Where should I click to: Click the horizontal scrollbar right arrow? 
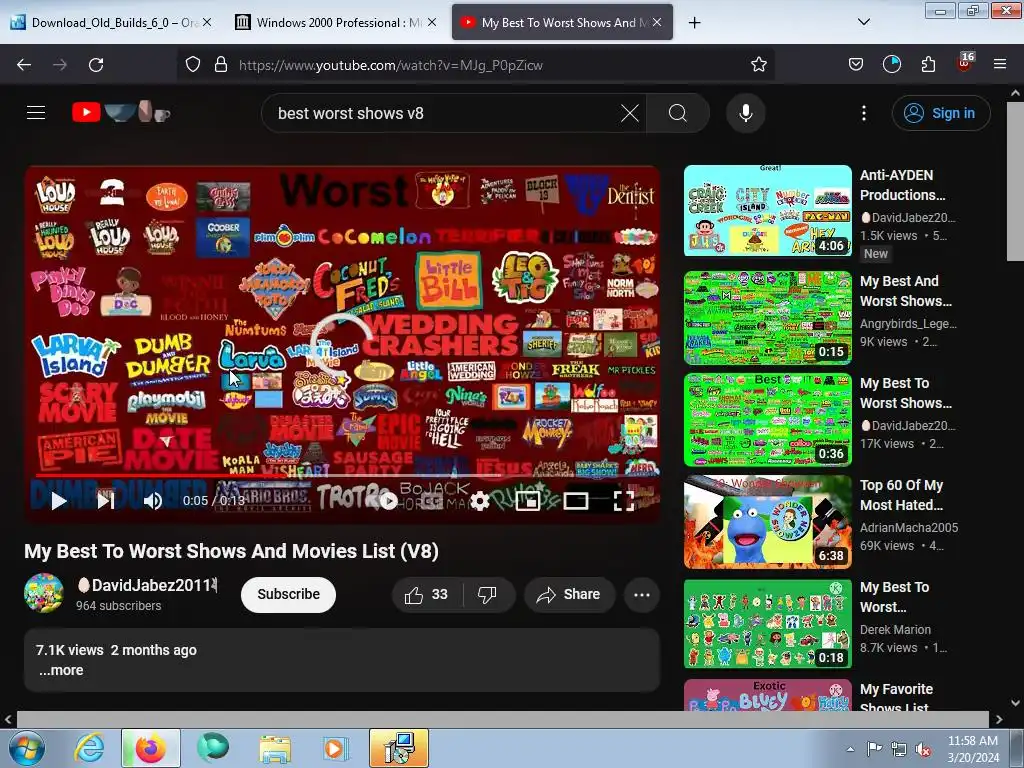click(x=999, y=719)
